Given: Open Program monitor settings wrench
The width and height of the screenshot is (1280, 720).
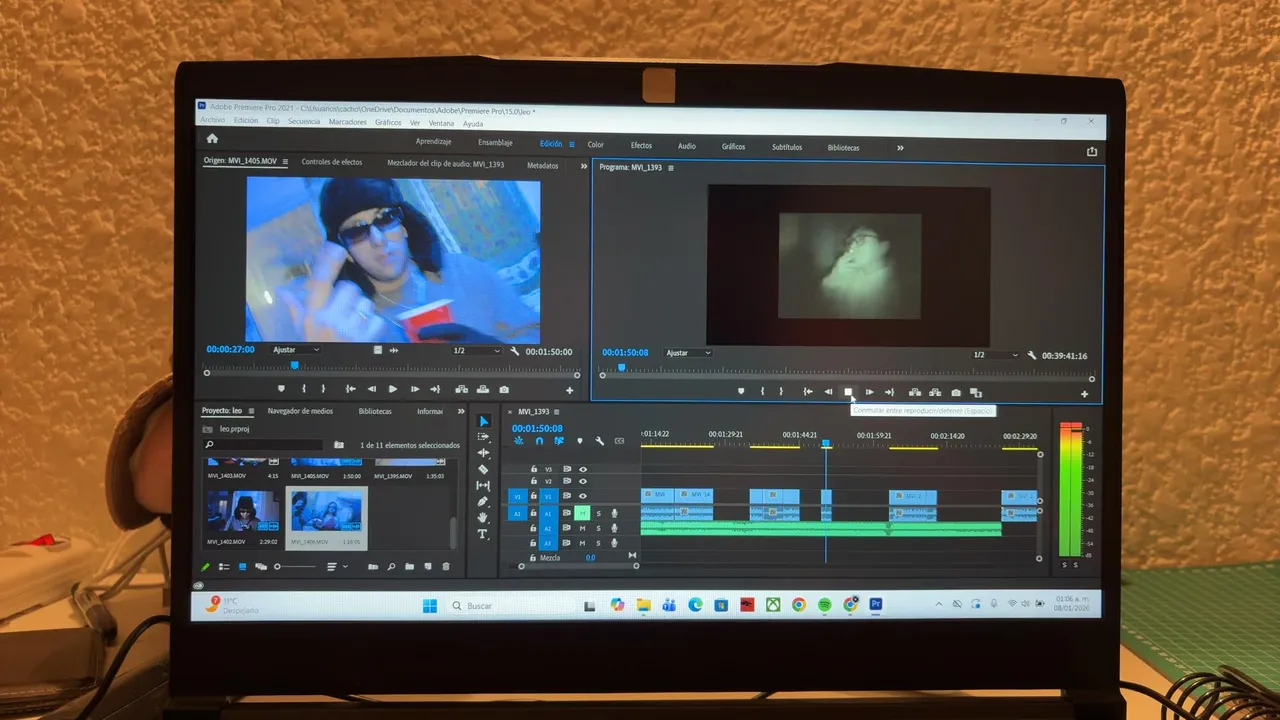Looking at the screenshot, I should coord(1031,355).
